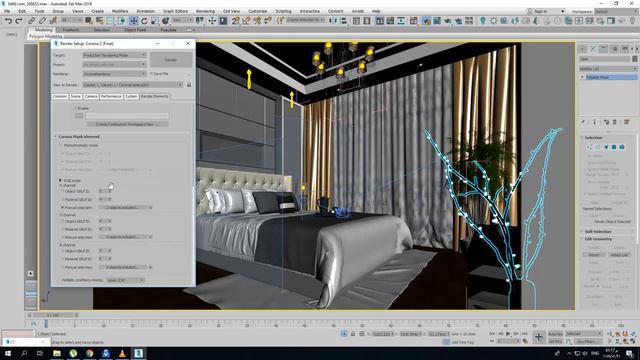Select B channel Manual selection radio
The width and height of the screenshot is (640, 360).
[x=62, y=267]
